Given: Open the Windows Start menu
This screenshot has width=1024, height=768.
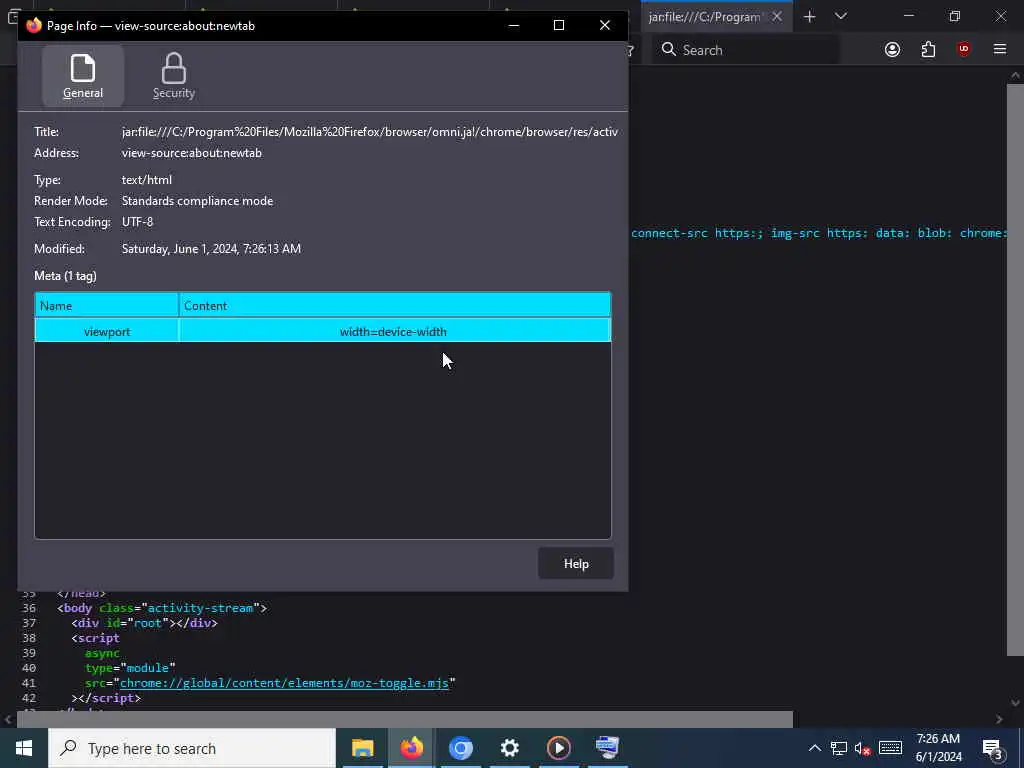Looking at the screenshot, I should coord(24,748).
